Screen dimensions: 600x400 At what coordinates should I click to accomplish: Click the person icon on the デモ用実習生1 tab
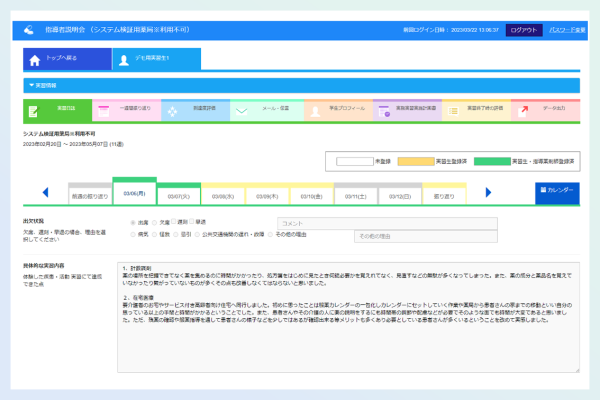click(x=125, y=60)
